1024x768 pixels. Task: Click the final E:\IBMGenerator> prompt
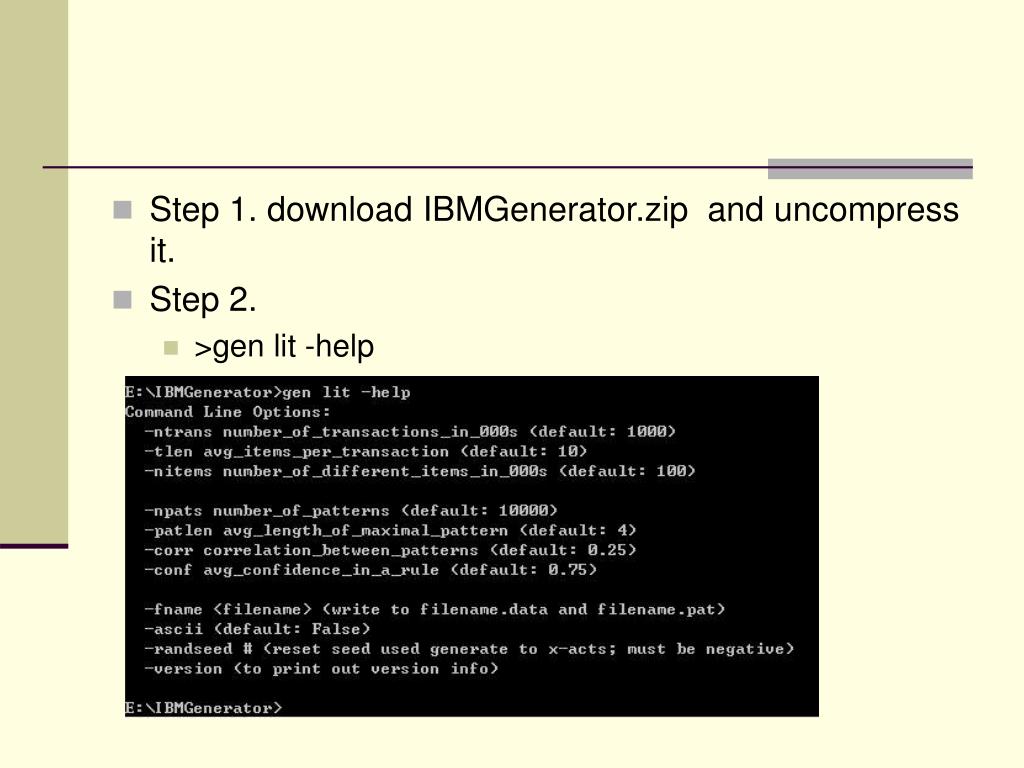(204, 708)
